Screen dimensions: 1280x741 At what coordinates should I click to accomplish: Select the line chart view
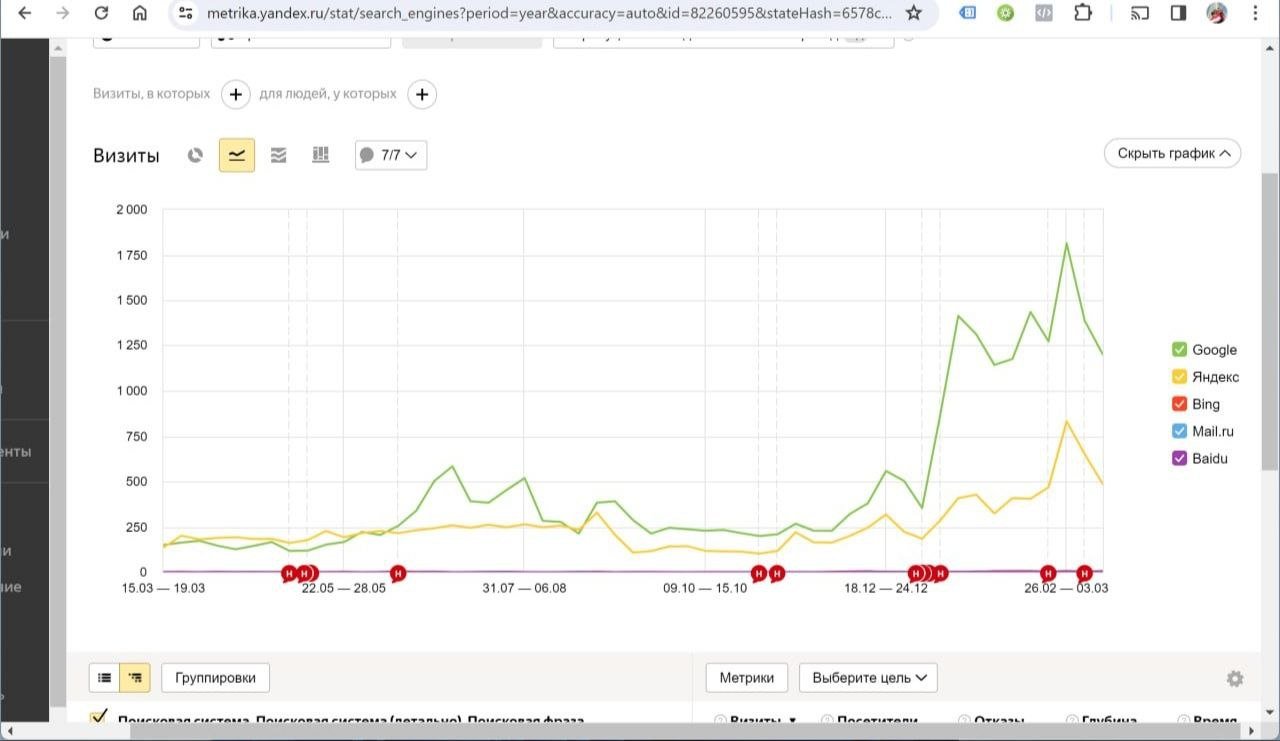pyautogui.click(x=237, y=155)
